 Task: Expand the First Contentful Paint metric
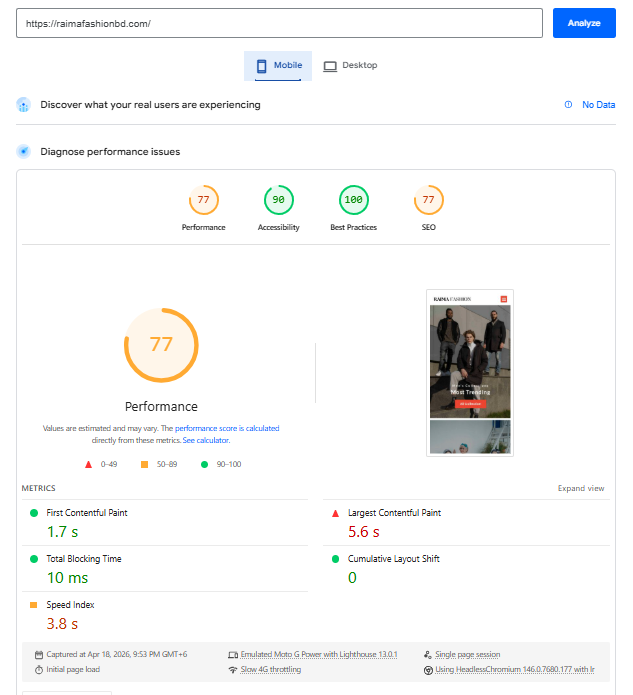86,513
